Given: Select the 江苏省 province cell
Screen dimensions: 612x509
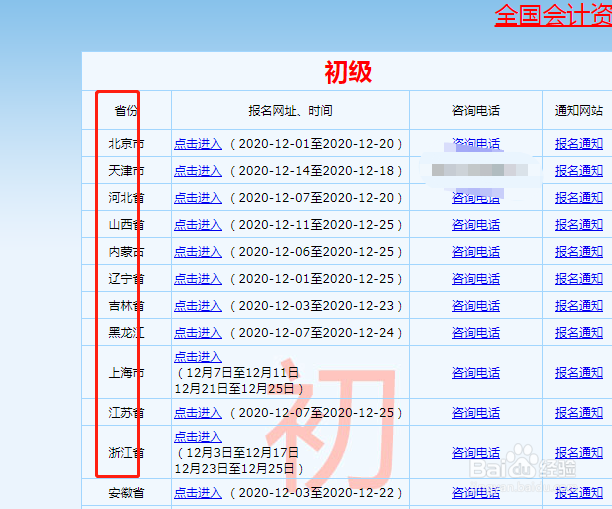Looking at the screenshot, I should tap(126, 413).
